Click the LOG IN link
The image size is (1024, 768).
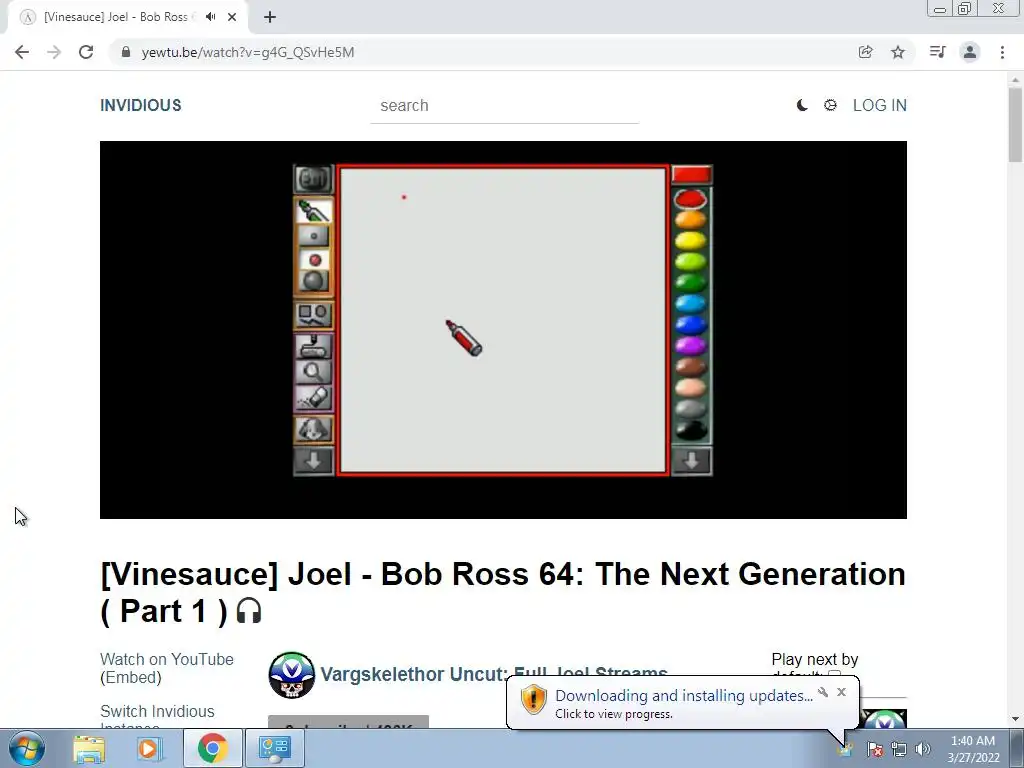click(880, 105)
